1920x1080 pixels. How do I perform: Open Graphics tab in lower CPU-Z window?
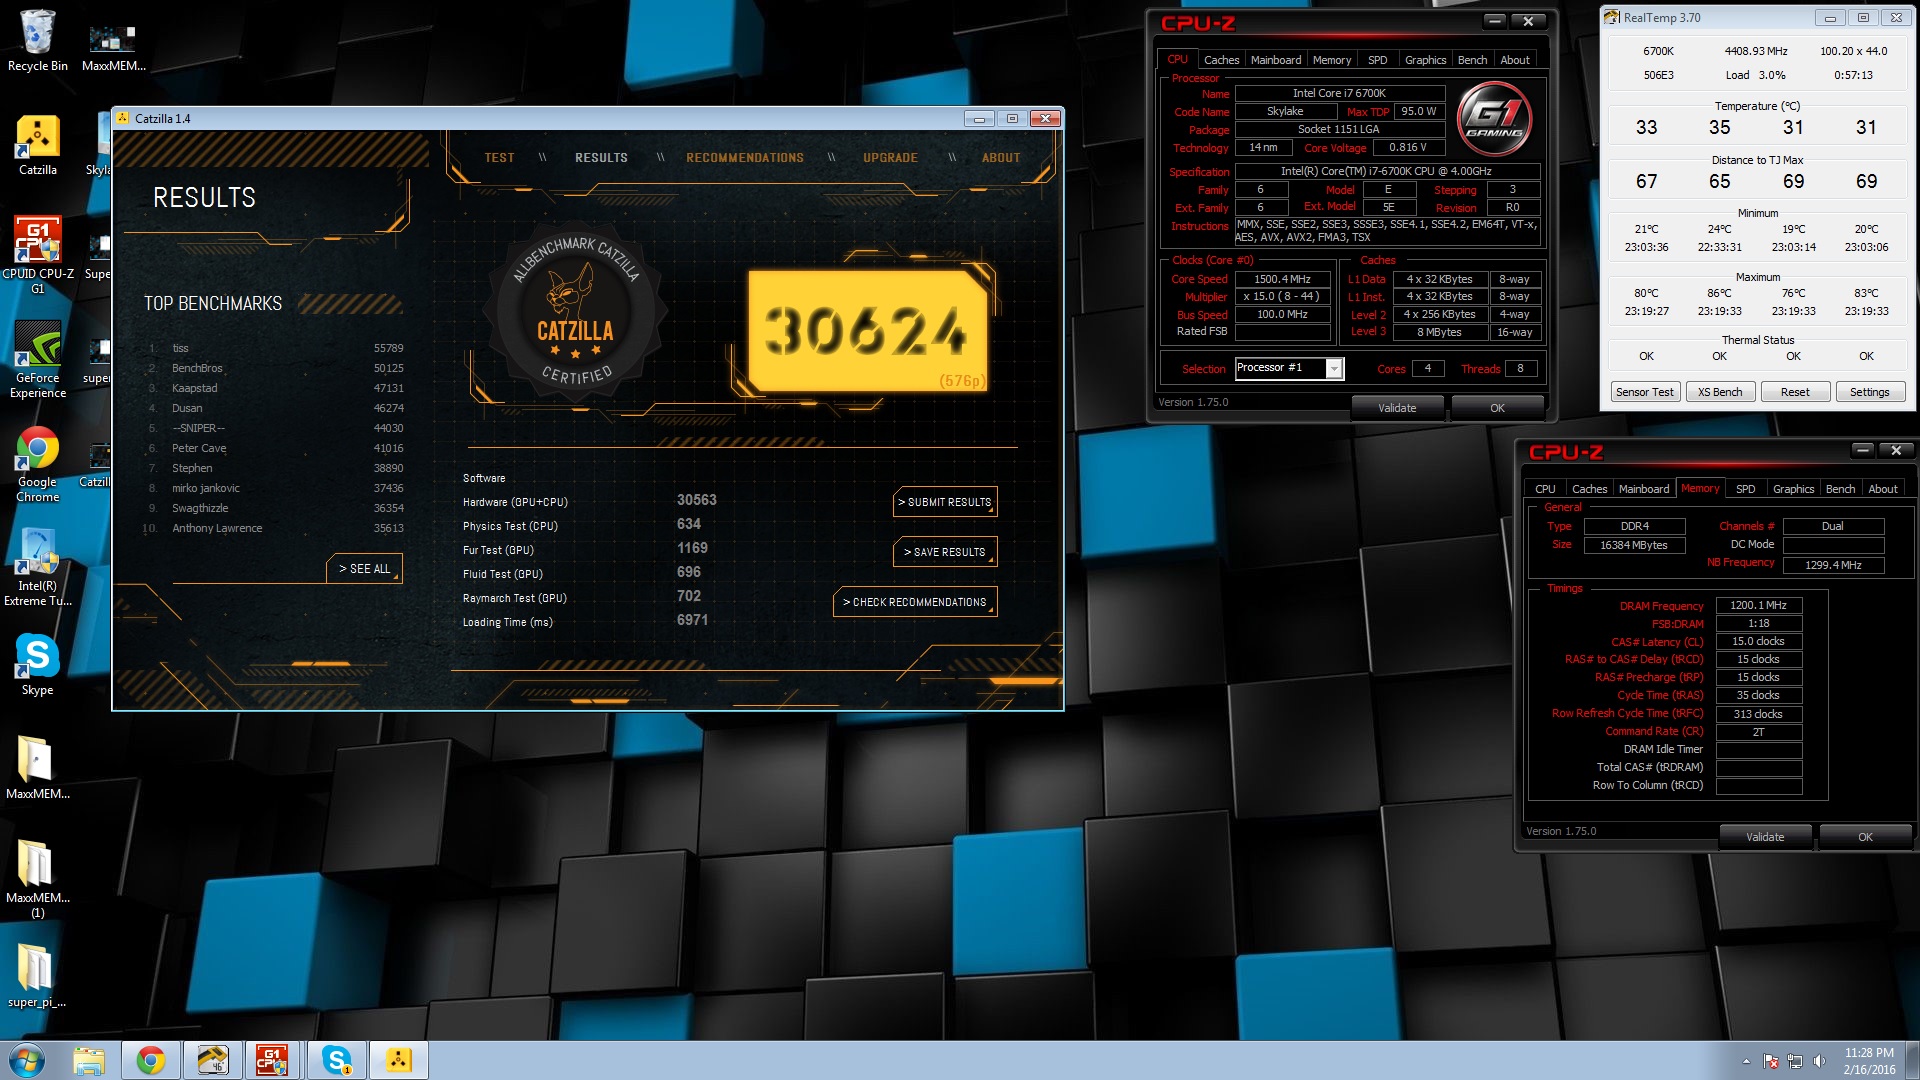[x=1793, y=489]
